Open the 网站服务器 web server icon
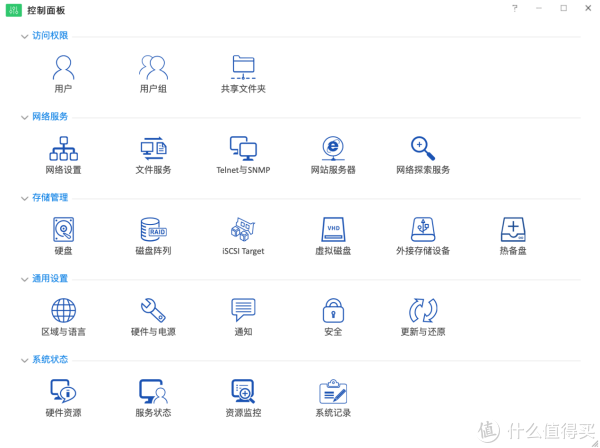Screen dimensions: 600x448 333,149
